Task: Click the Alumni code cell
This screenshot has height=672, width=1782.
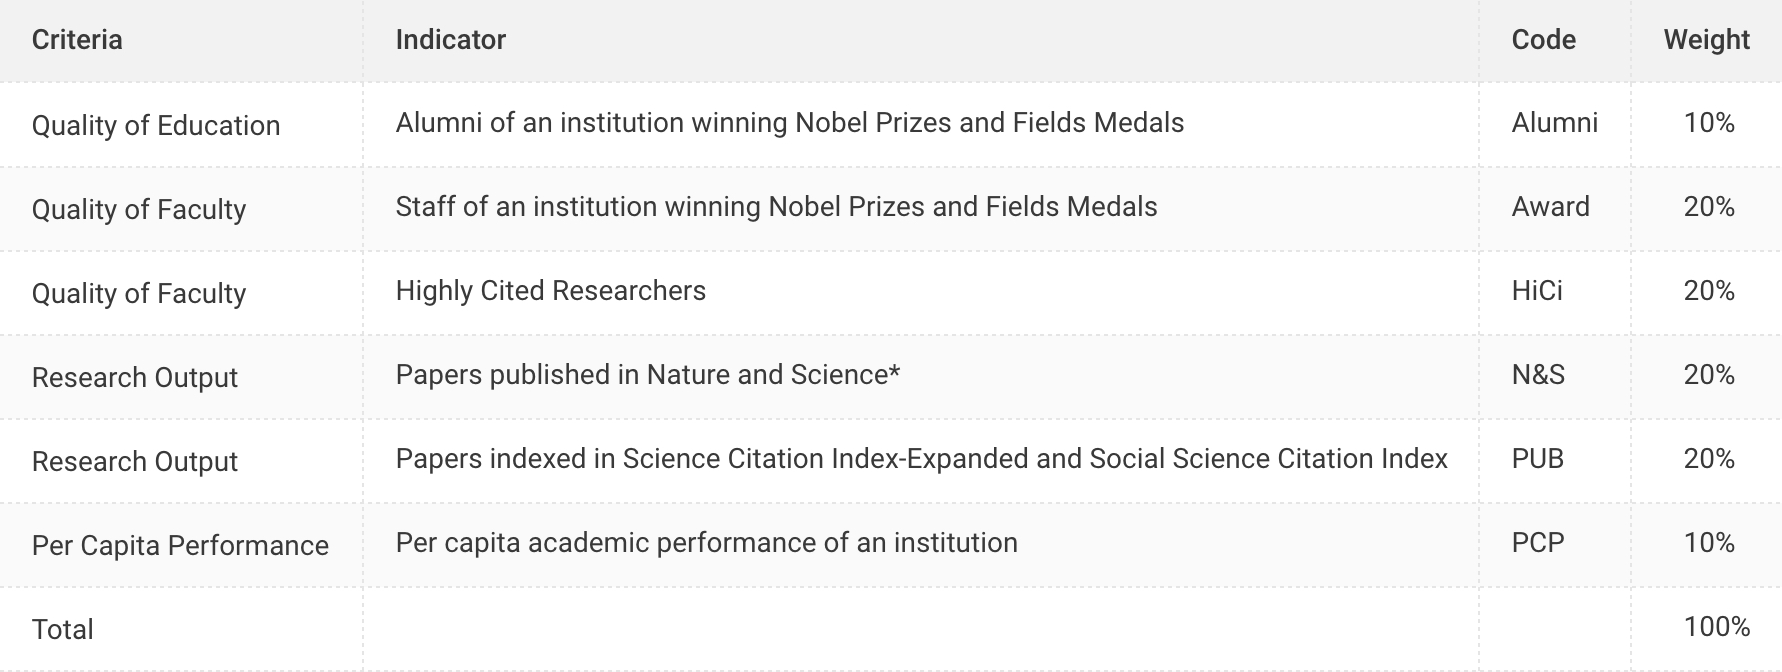Action: [x=1554, y=123]
